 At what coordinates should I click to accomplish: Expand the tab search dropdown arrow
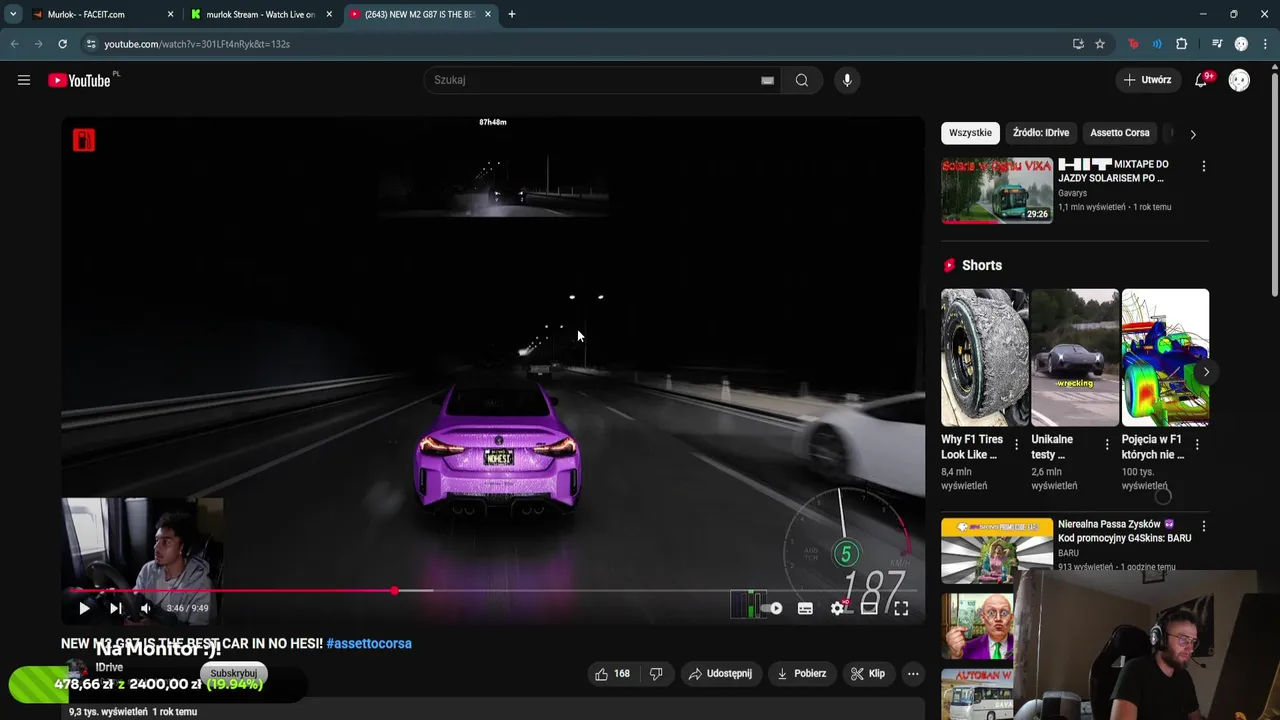point(12,14)
